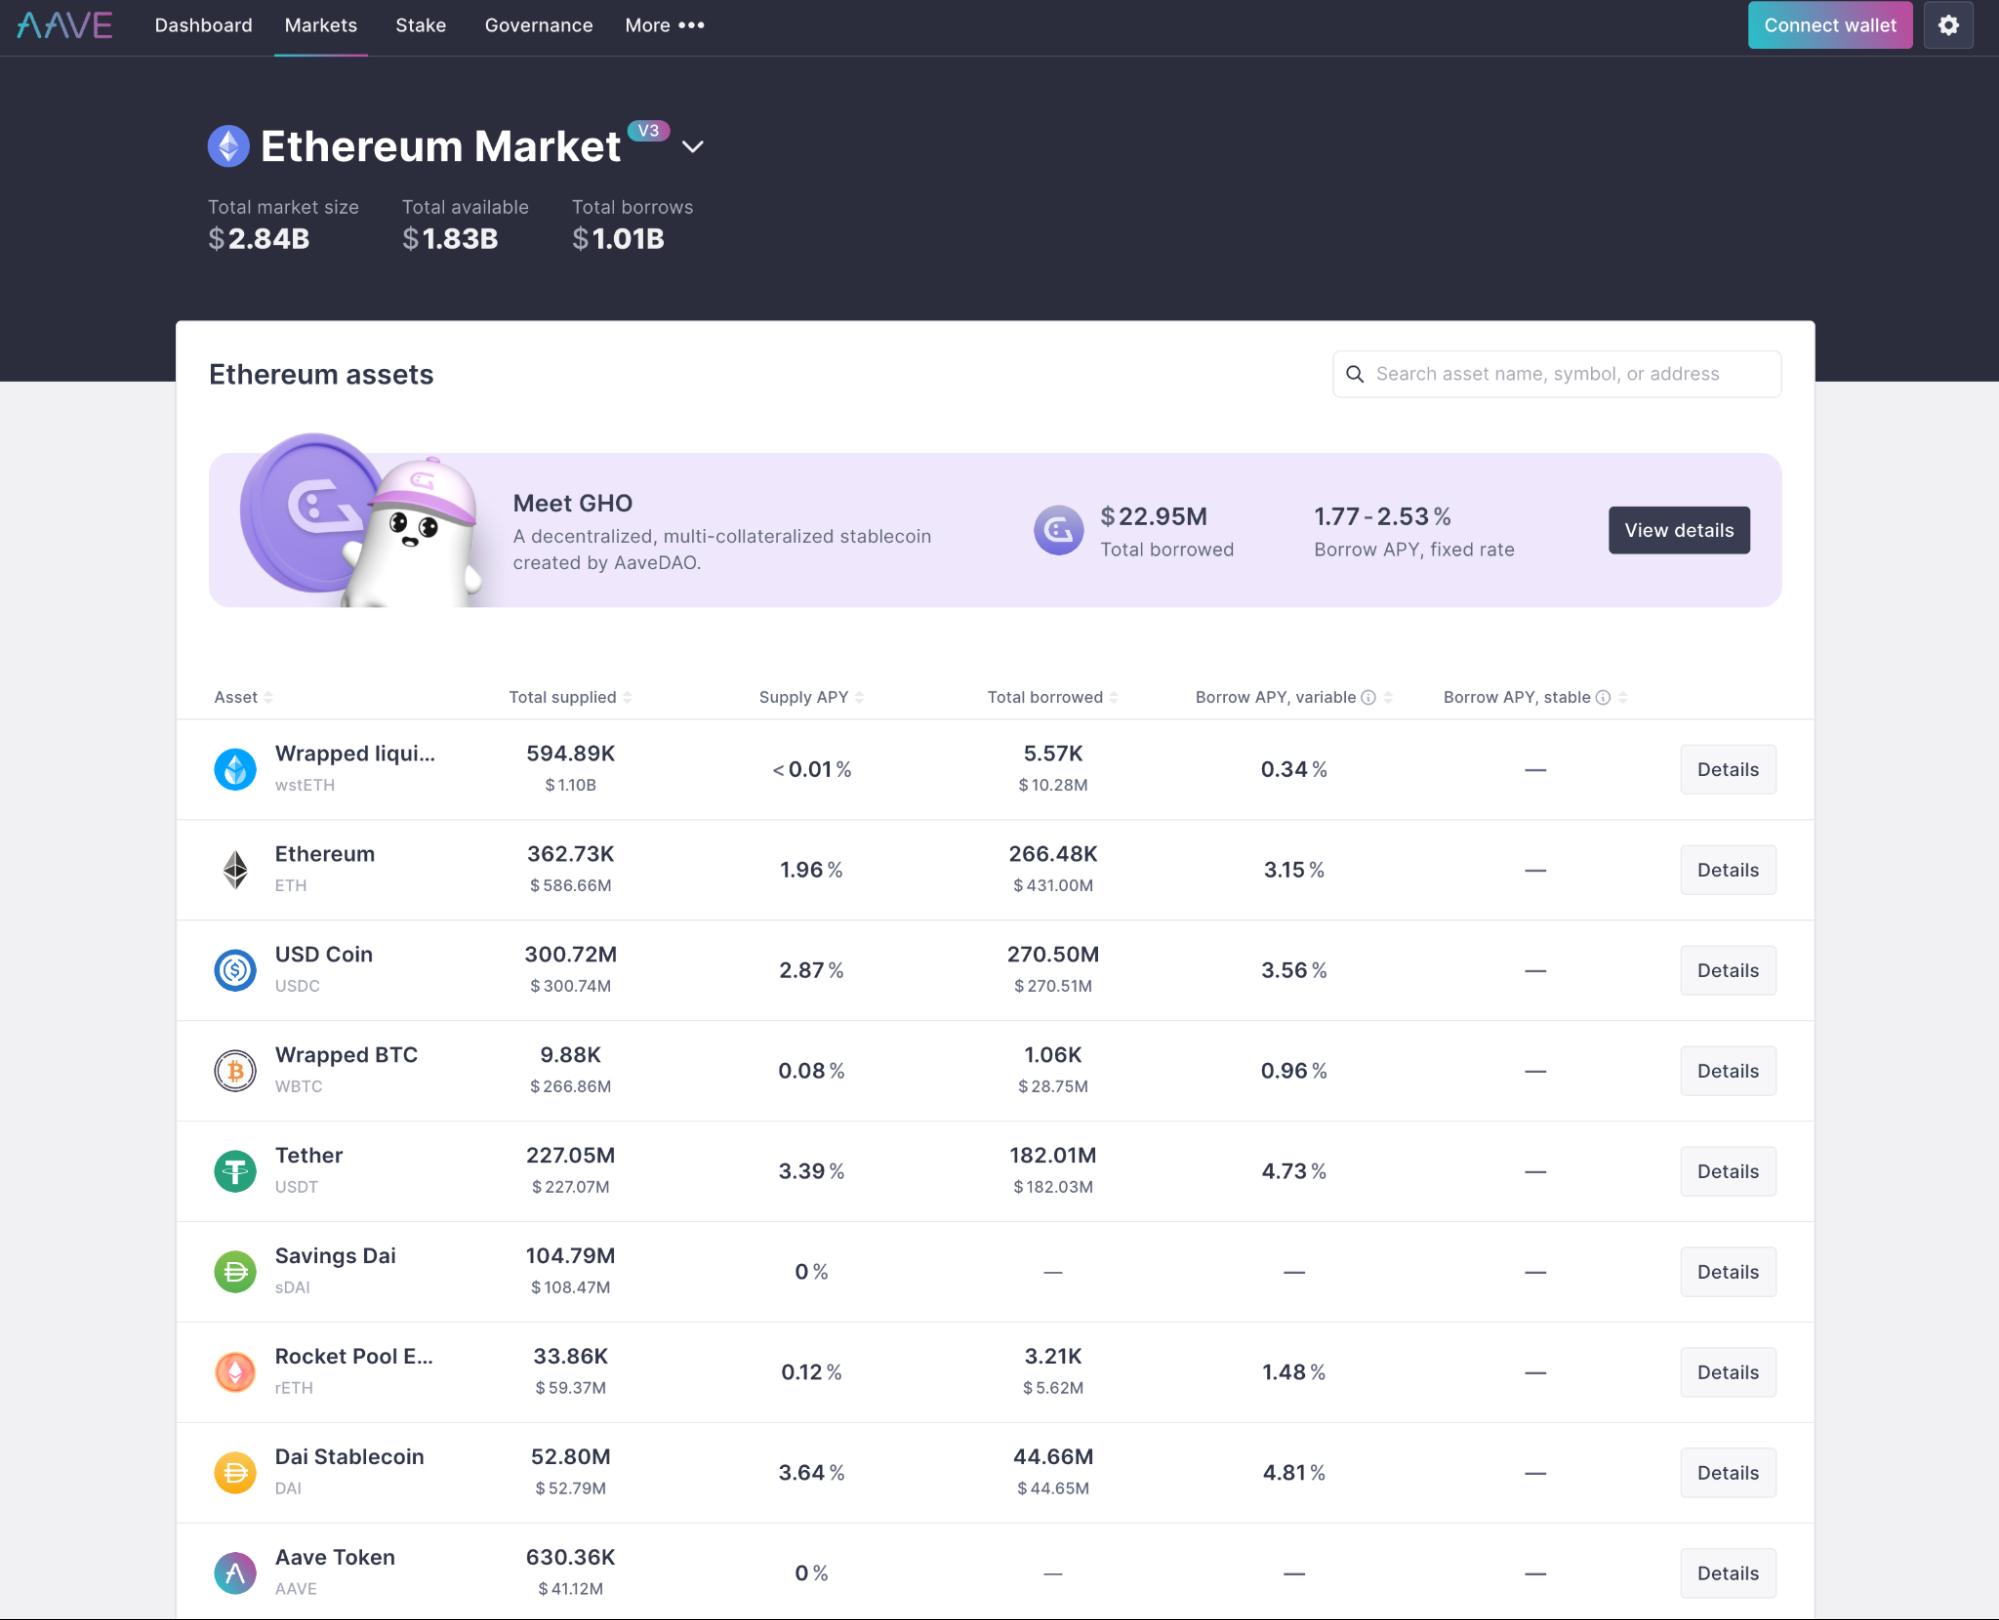Go to the Dashboard tab
1999x1620 pixels.
[x=203, y=25]
